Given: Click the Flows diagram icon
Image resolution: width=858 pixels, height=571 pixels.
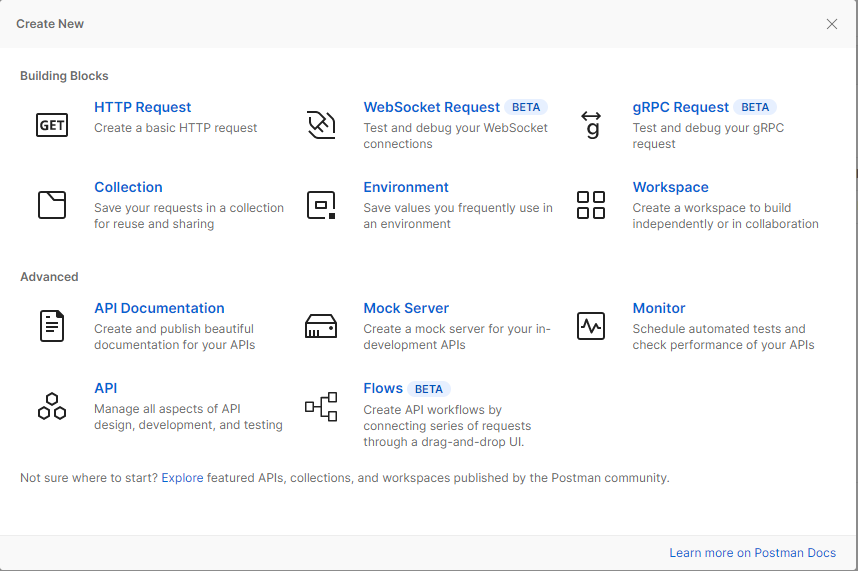Looking at the screenshot, I should pos(321,406).
